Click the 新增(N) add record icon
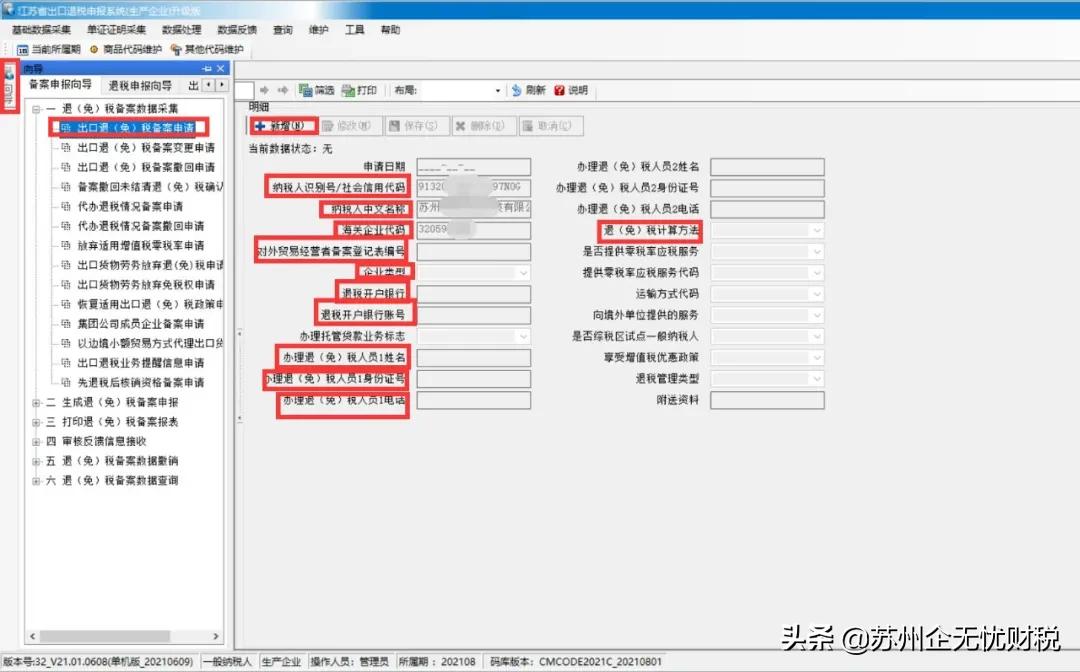1080x672 pixels. click(283, 125)
